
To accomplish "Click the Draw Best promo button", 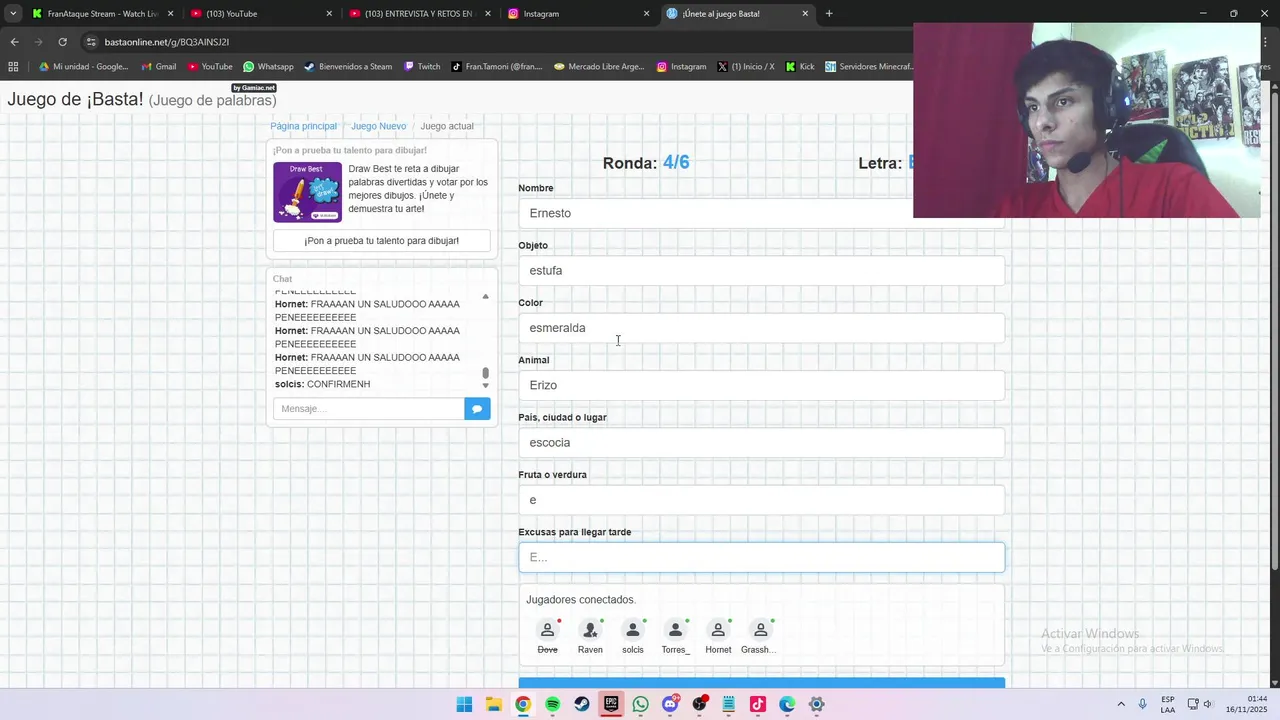I will (381, 241).
